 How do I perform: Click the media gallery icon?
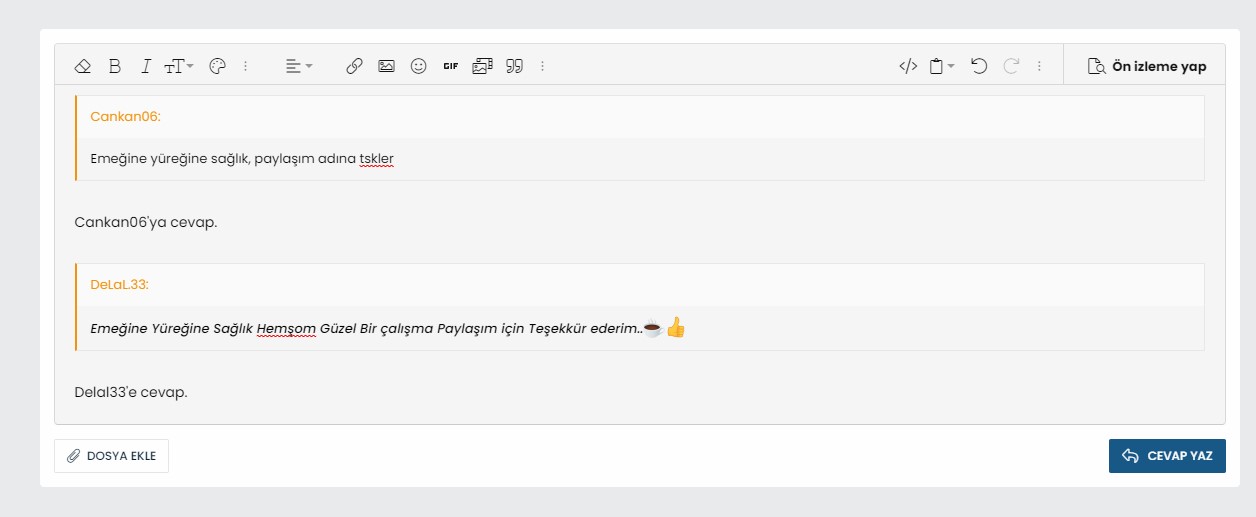tap(483, 66)
